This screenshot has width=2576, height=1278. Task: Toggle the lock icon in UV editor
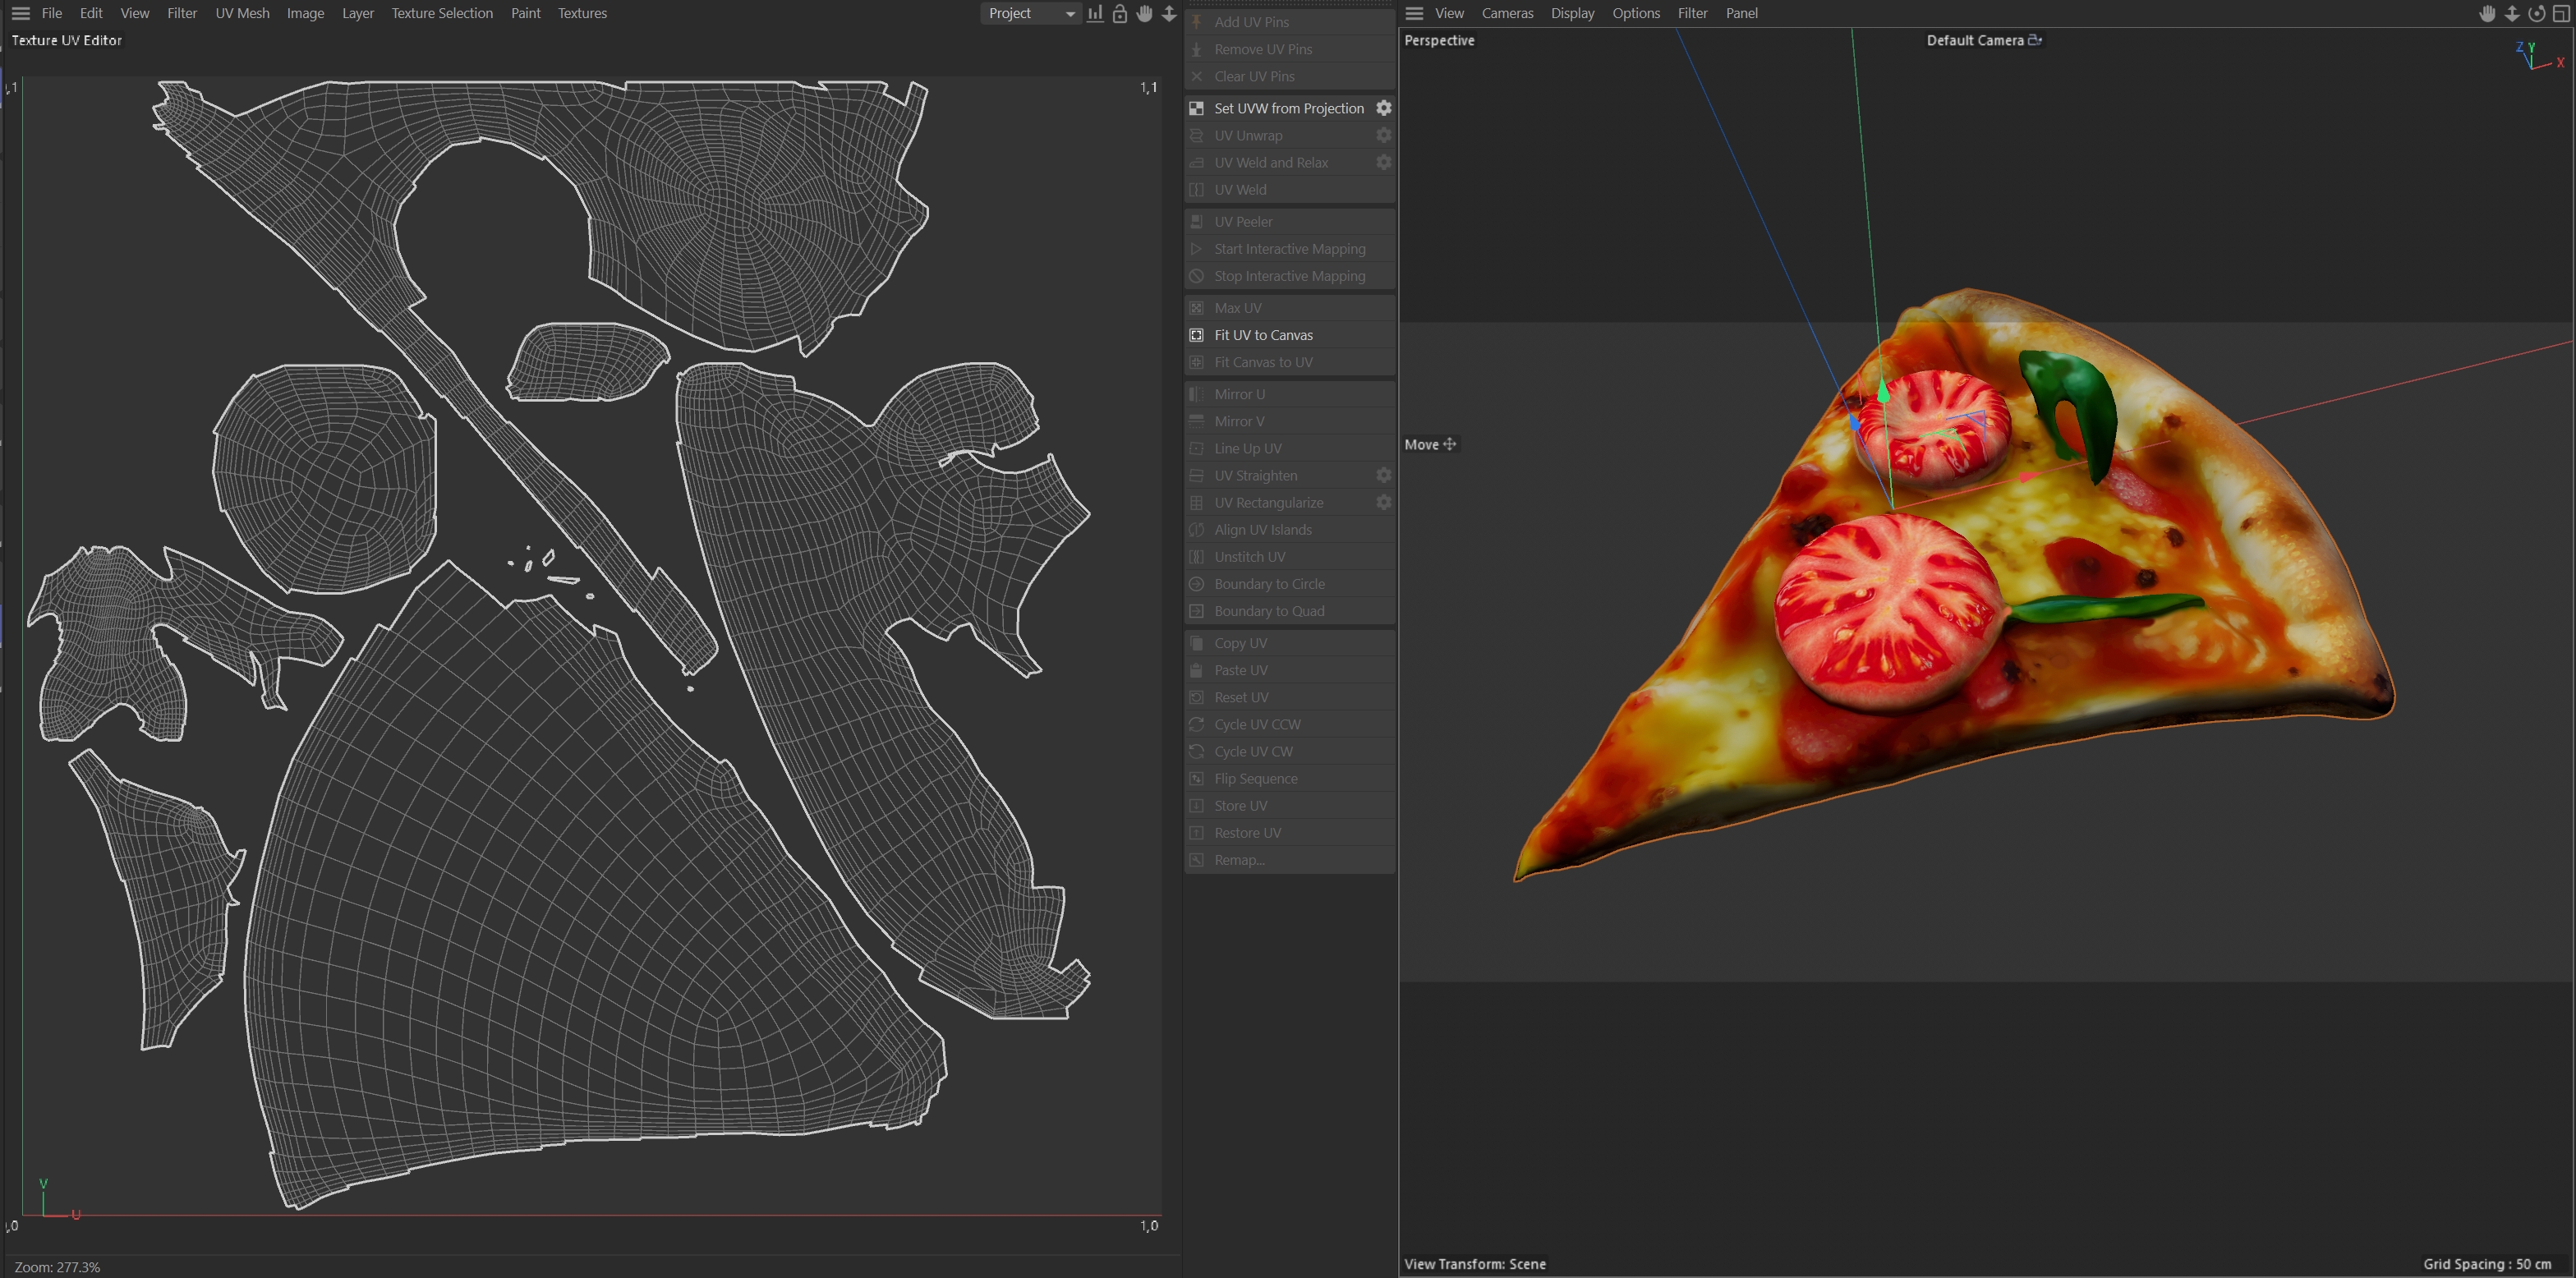coord(1120,13)
